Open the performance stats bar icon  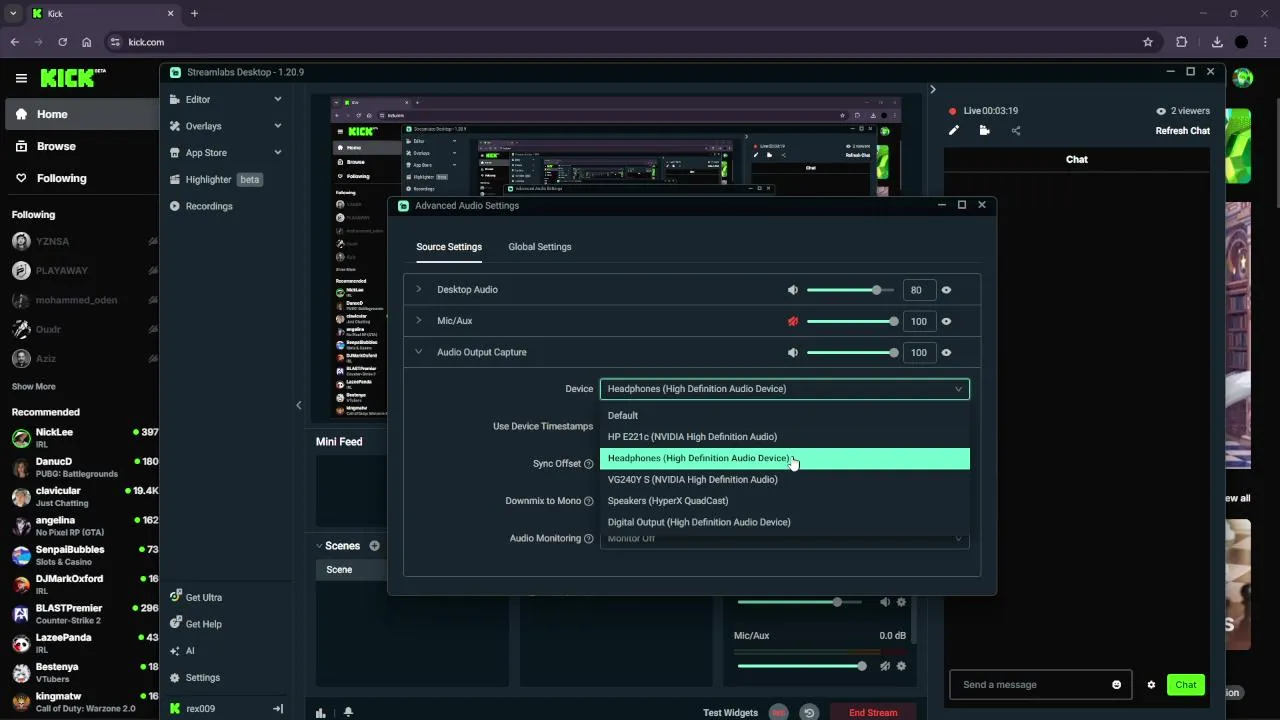point(320,712)
